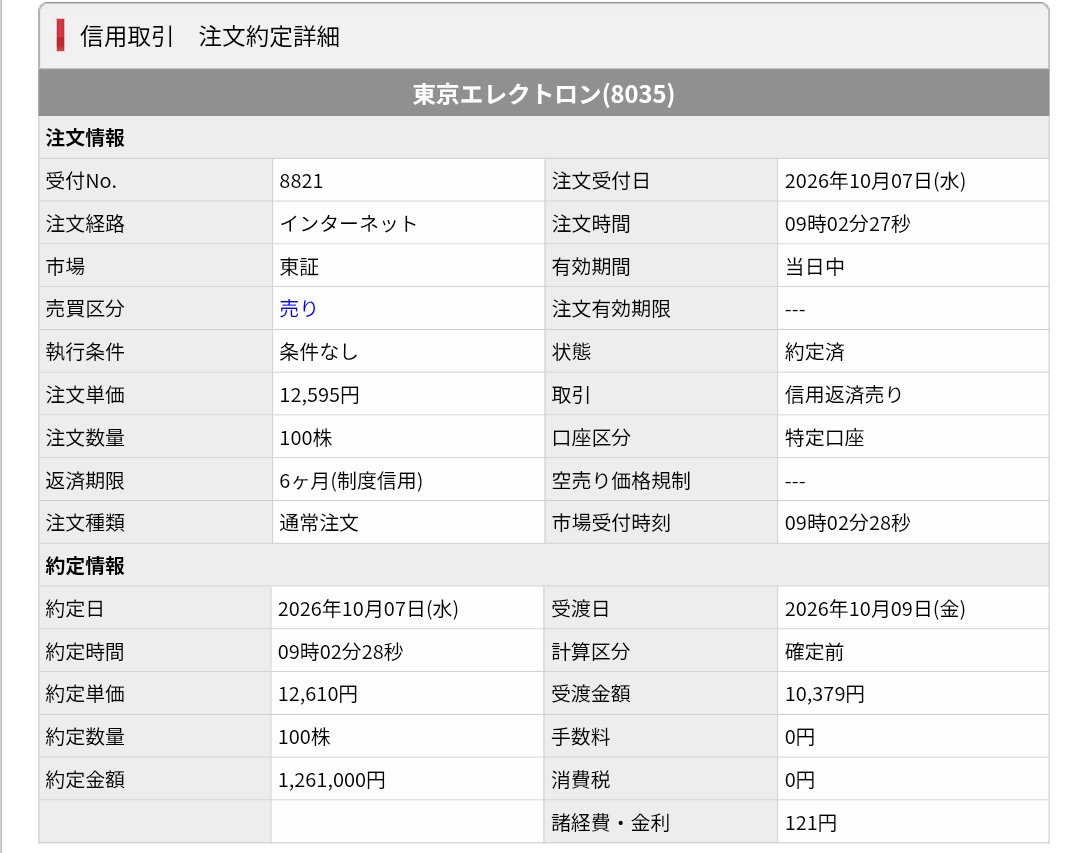Click the 状態 value 約定済

point(814,352)
